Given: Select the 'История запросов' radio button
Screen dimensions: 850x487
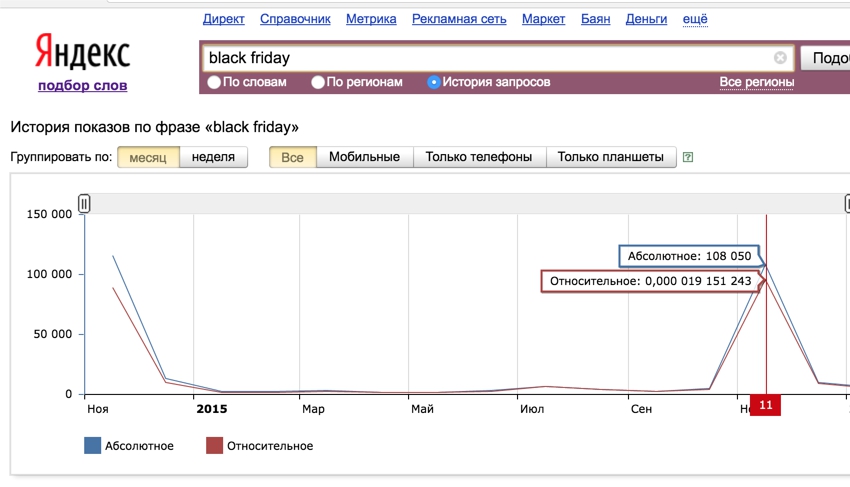Looking at the screenshot, I should 434,82.
